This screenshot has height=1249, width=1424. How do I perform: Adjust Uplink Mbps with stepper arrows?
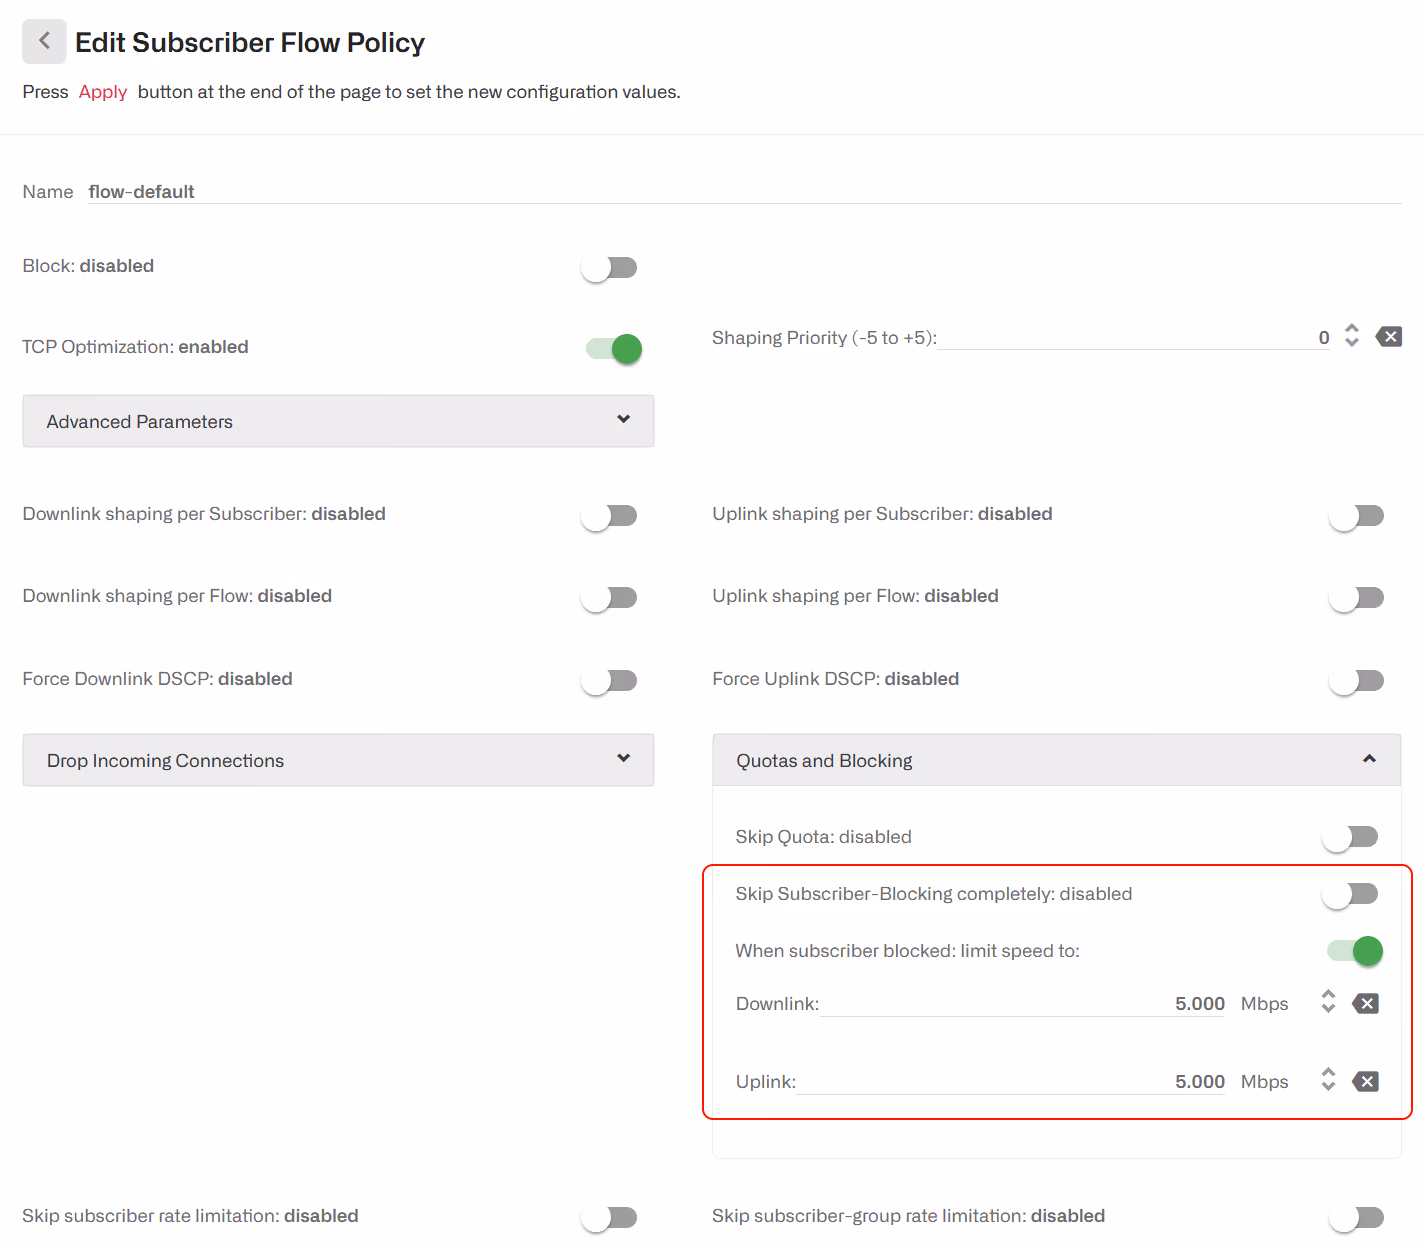coord(1328,1080)
